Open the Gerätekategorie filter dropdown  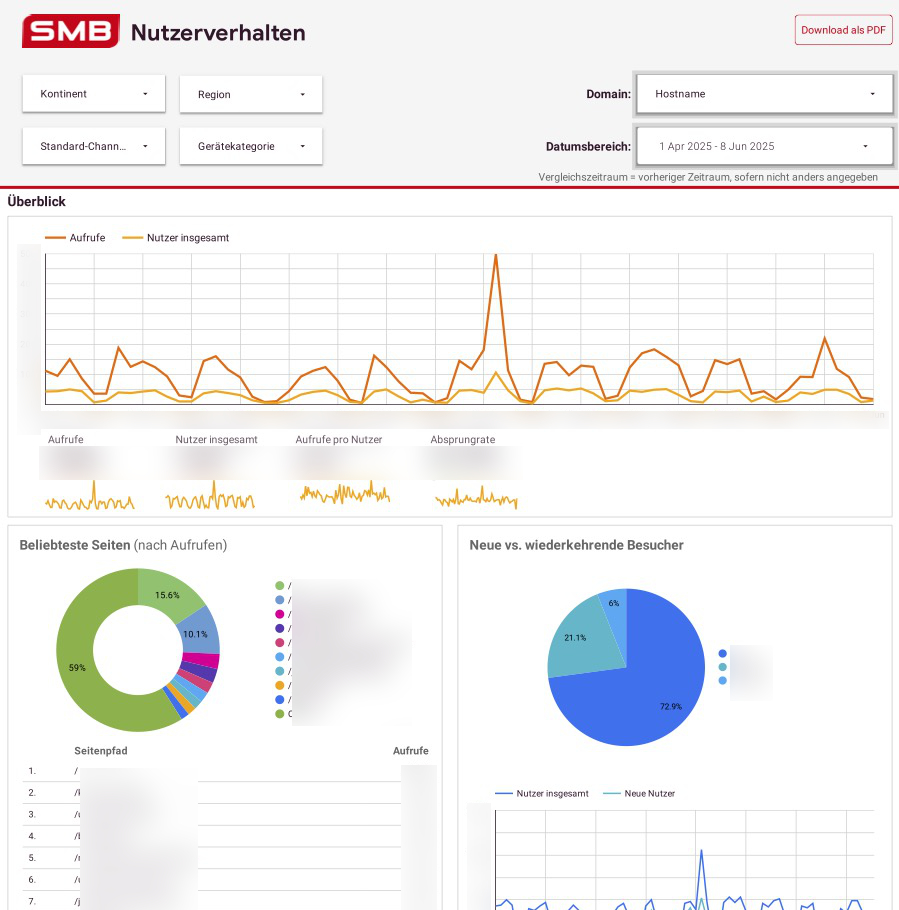(x=249, y=145)
